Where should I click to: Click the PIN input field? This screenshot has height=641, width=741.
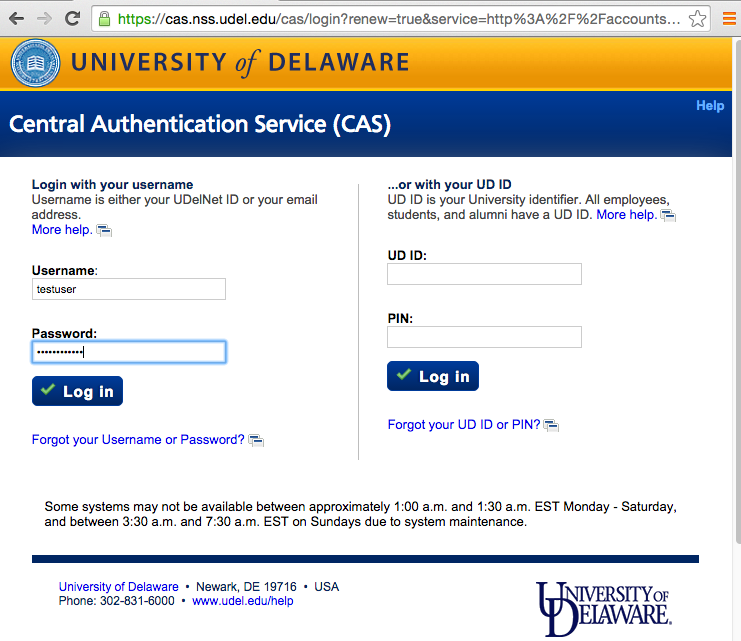tap(484, 337)
